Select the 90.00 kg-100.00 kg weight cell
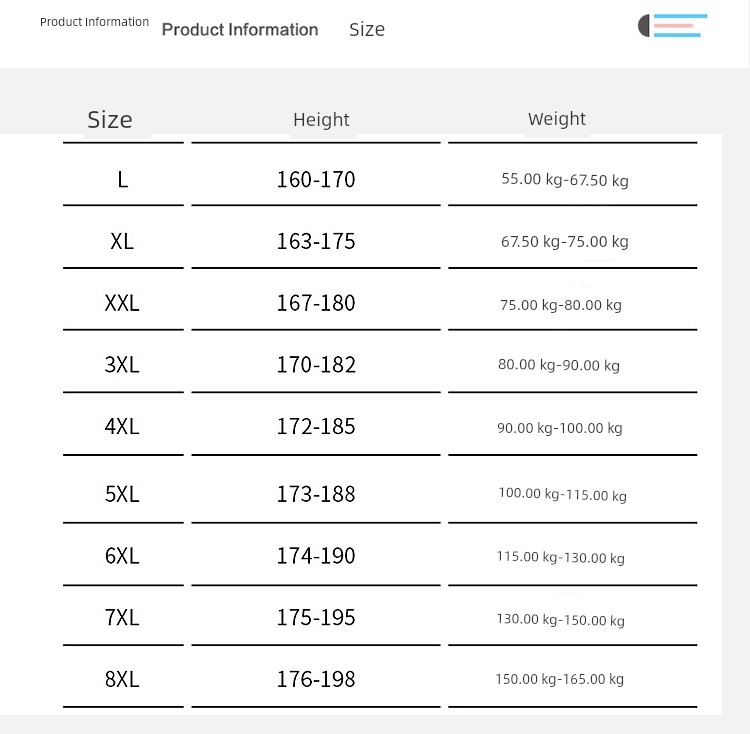The image size is (750, 734). [560, 428]
